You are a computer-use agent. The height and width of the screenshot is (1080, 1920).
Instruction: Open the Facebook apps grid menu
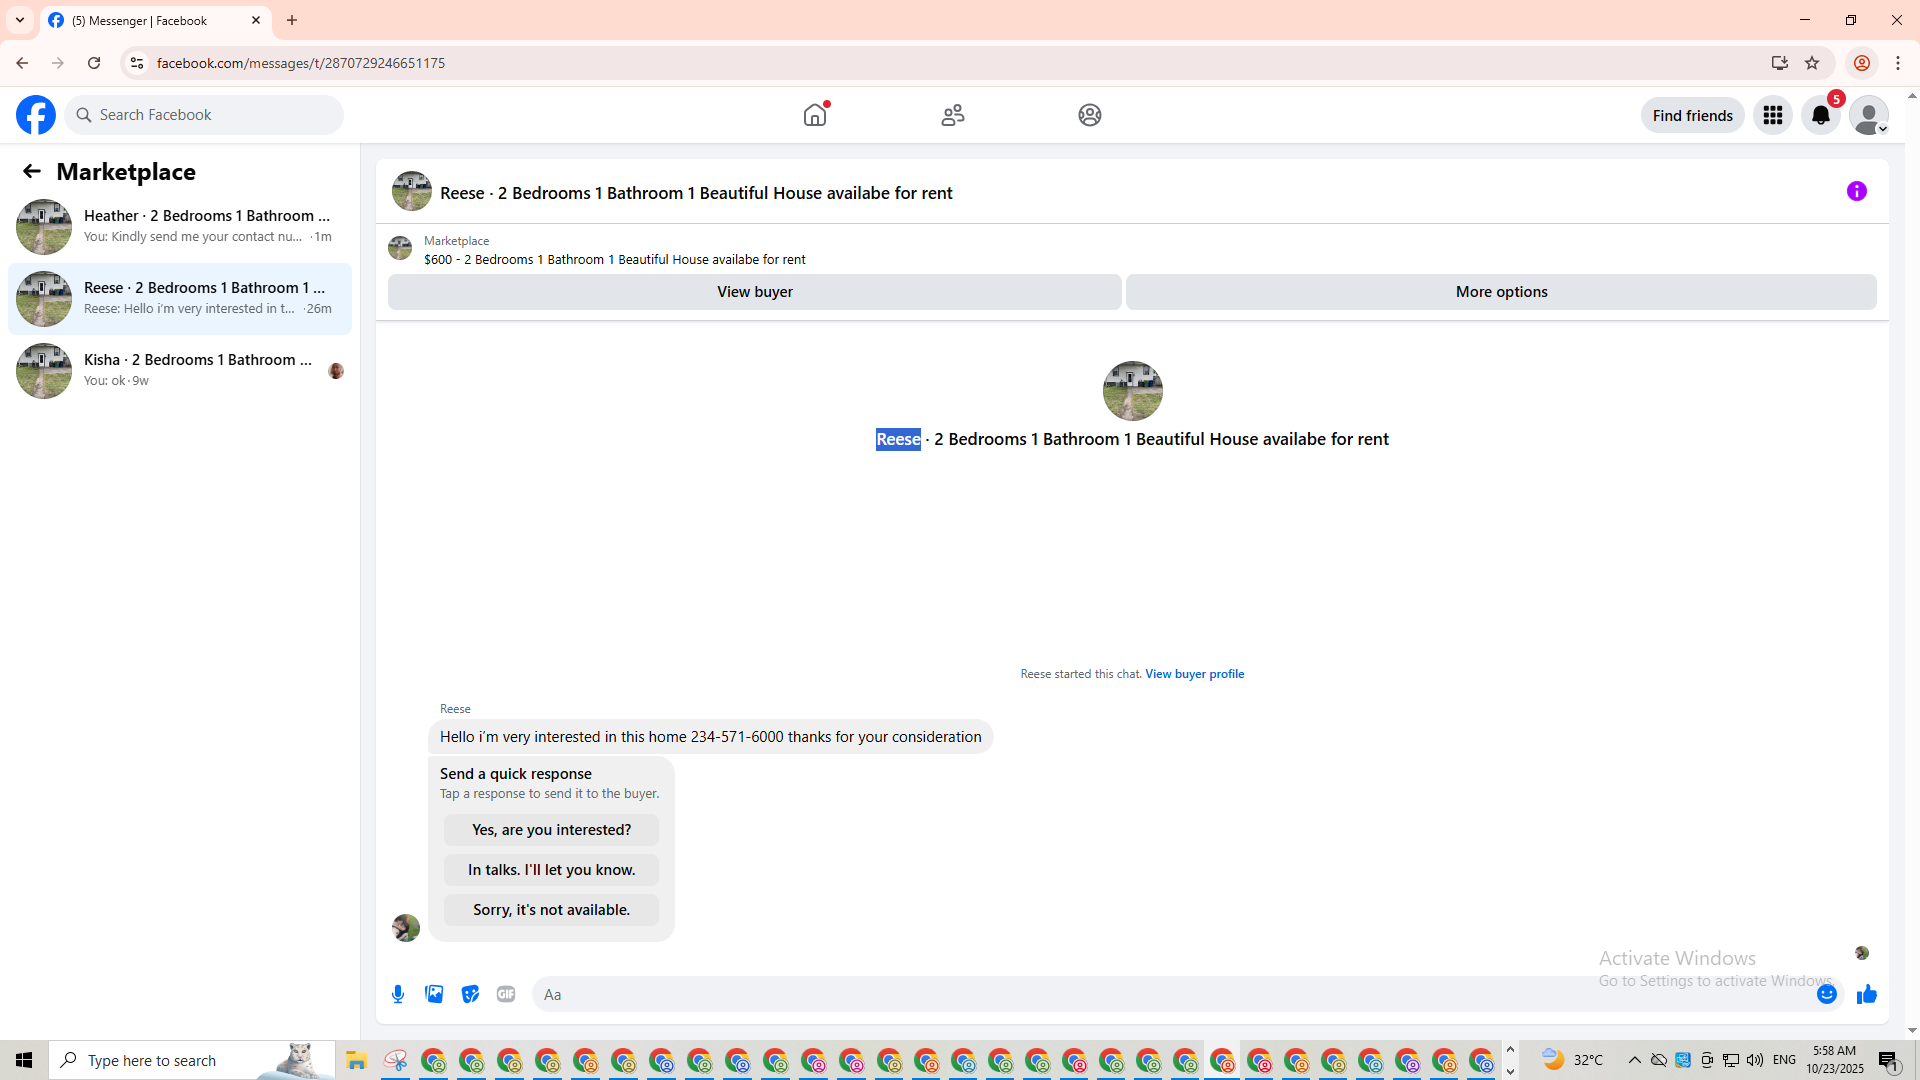1773,116
